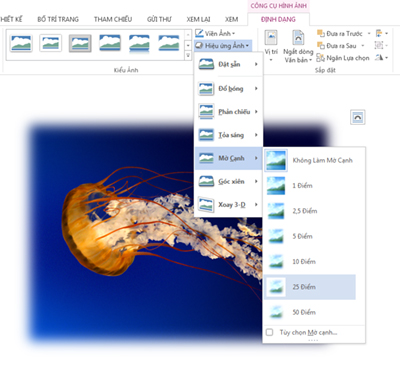This screenshot has width=400, height=371.
Task: Click the Tỏa sáng glow icon
Action: click(x=206, y=135)
